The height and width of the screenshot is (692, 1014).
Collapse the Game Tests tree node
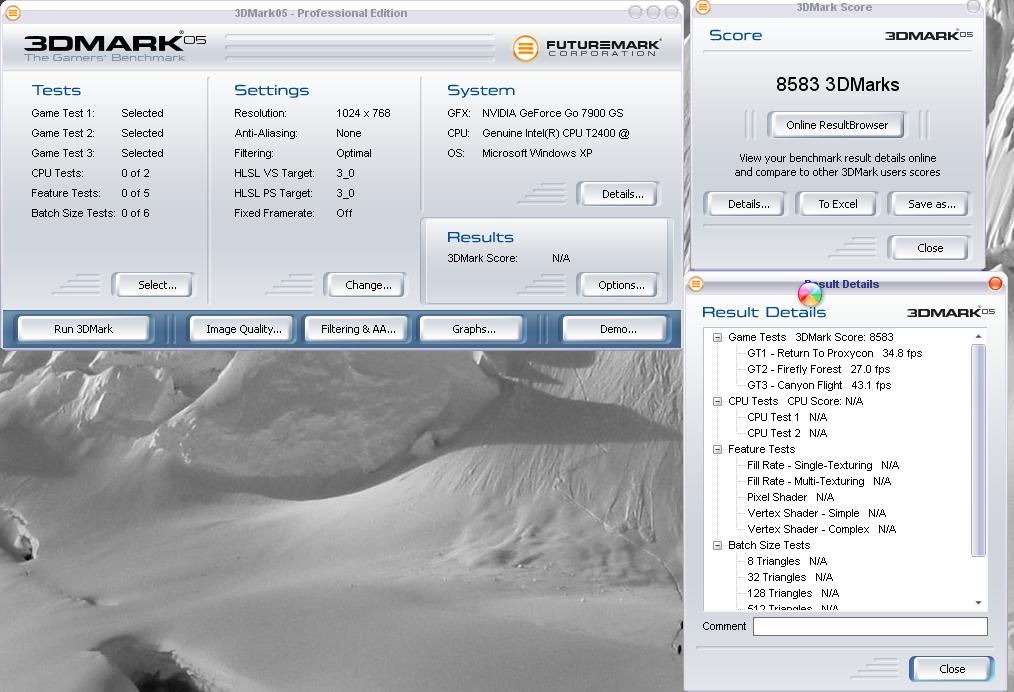(717, 338)
